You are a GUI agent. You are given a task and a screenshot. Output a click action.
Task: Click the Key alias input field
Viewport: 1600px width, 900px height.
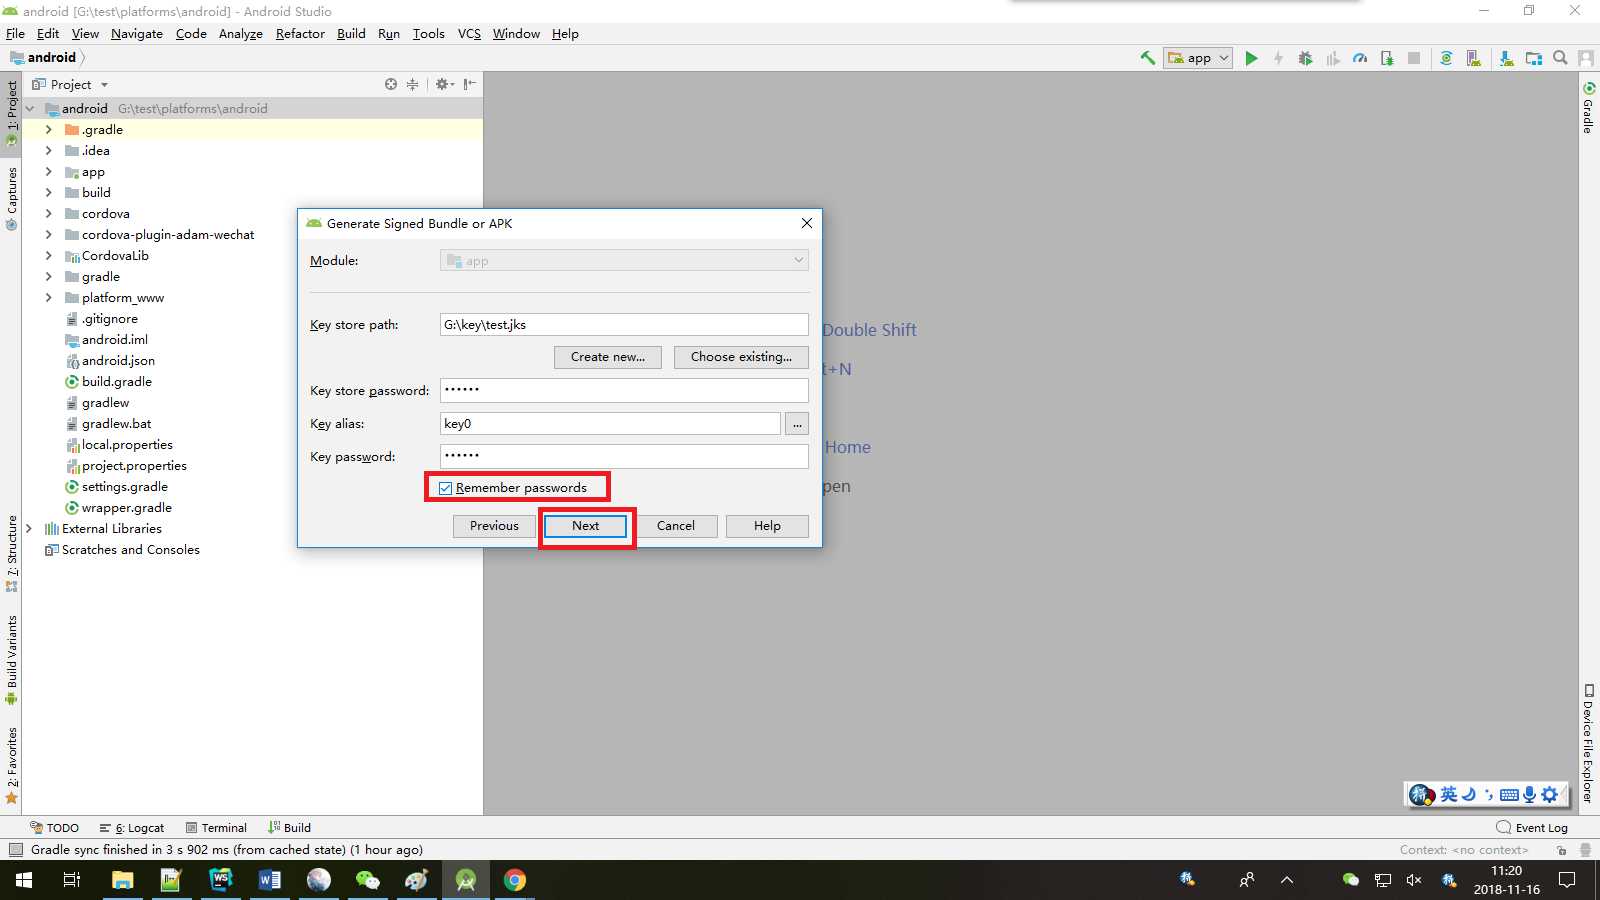(610, 424)
